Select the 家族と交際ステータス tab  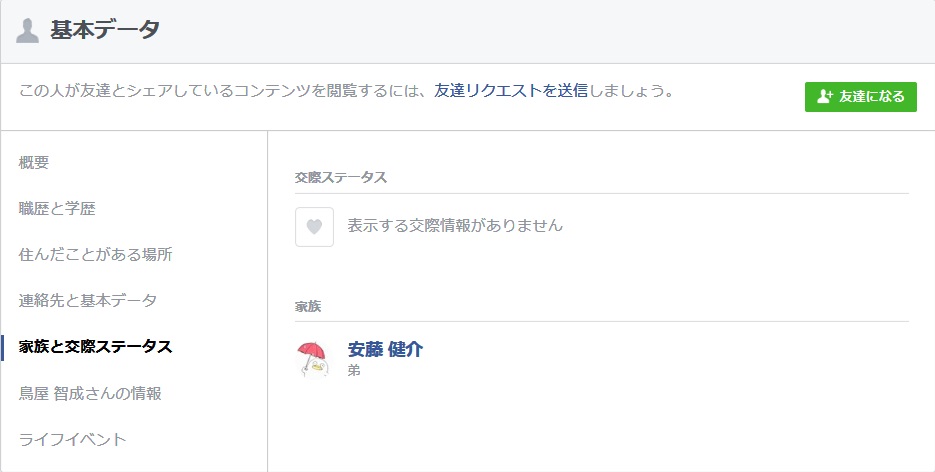pyautogui.click(x=95, y=347)
